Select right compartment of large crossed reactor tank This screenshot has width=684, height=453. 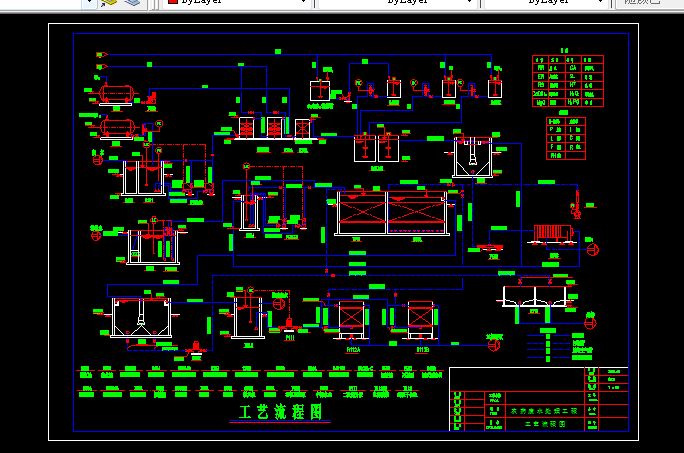417,213
